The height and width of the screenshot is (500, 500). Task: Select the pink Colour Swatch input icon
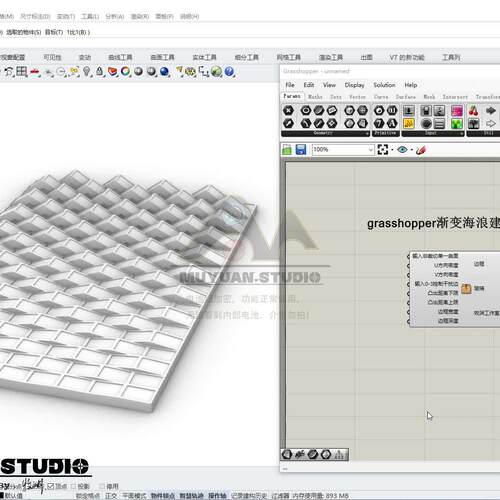(457, 110)
